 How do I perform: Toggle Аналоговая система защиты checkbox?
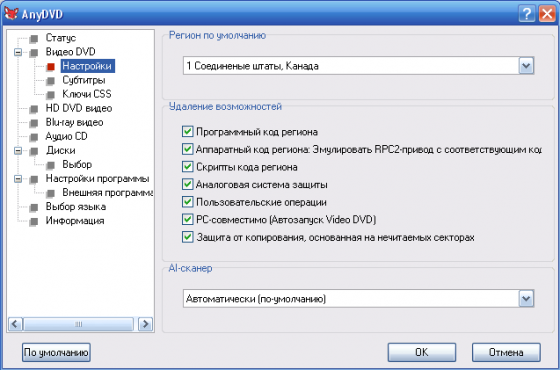pos(188,184)
